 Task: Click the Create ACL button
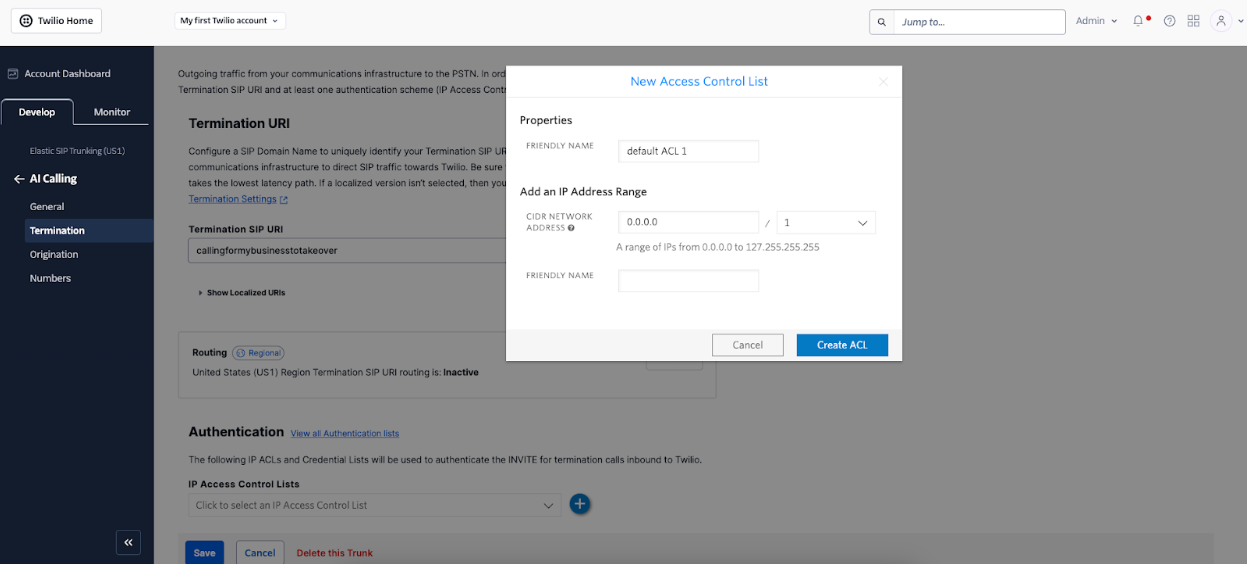tap(842, 345)
